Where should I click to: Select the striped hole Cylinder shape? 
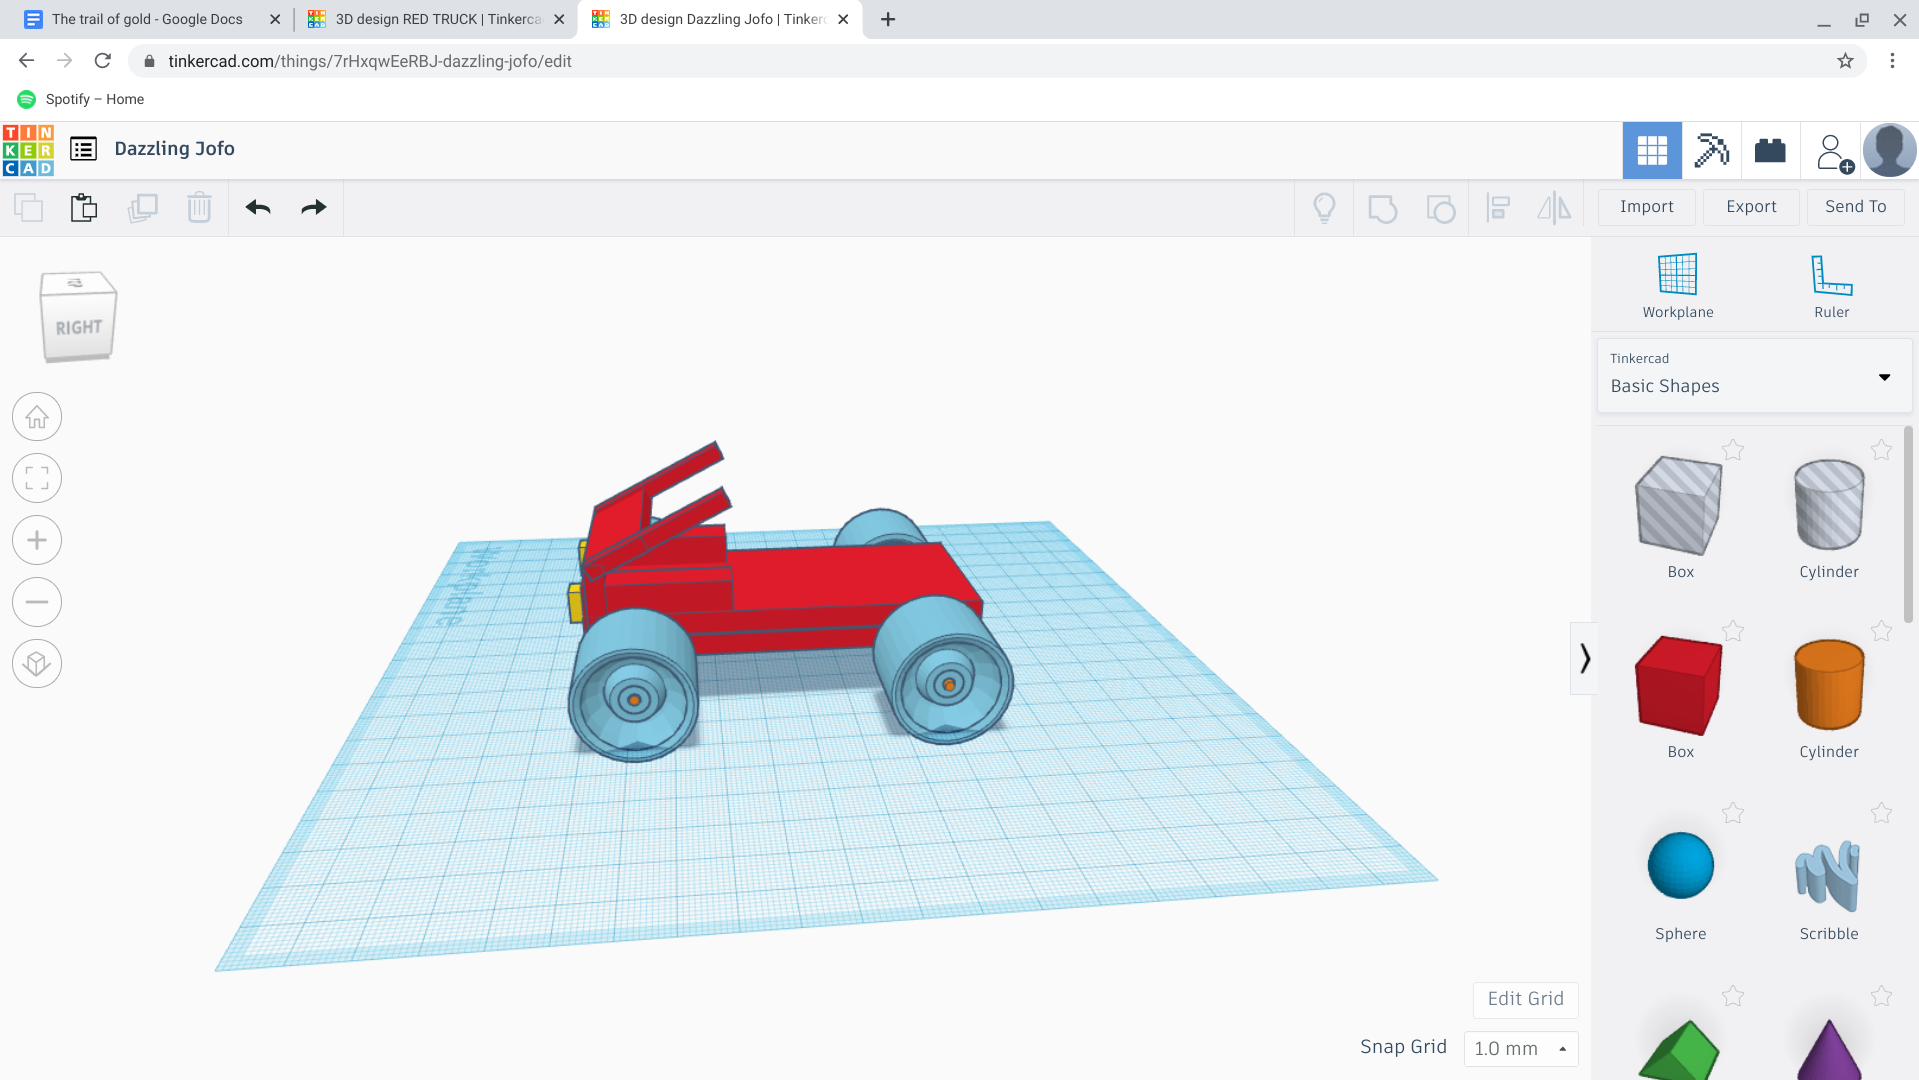1829,506
